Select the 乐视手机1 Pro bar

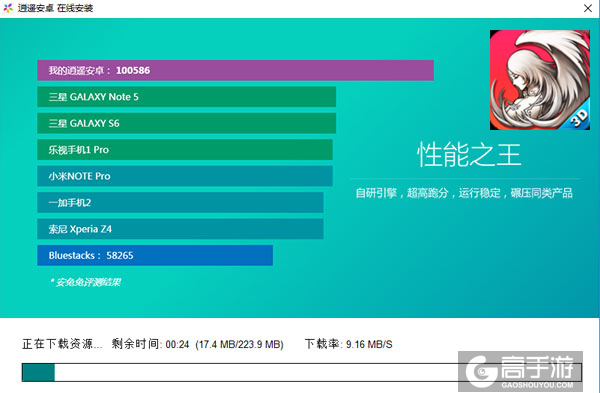pos(185,150)
